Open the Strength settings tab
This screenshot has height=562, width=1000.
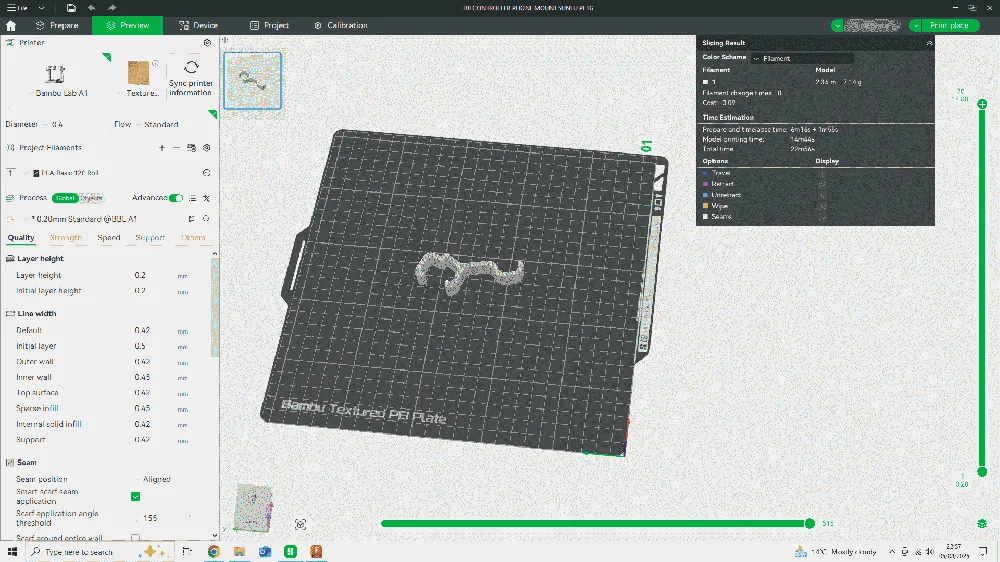66,238
